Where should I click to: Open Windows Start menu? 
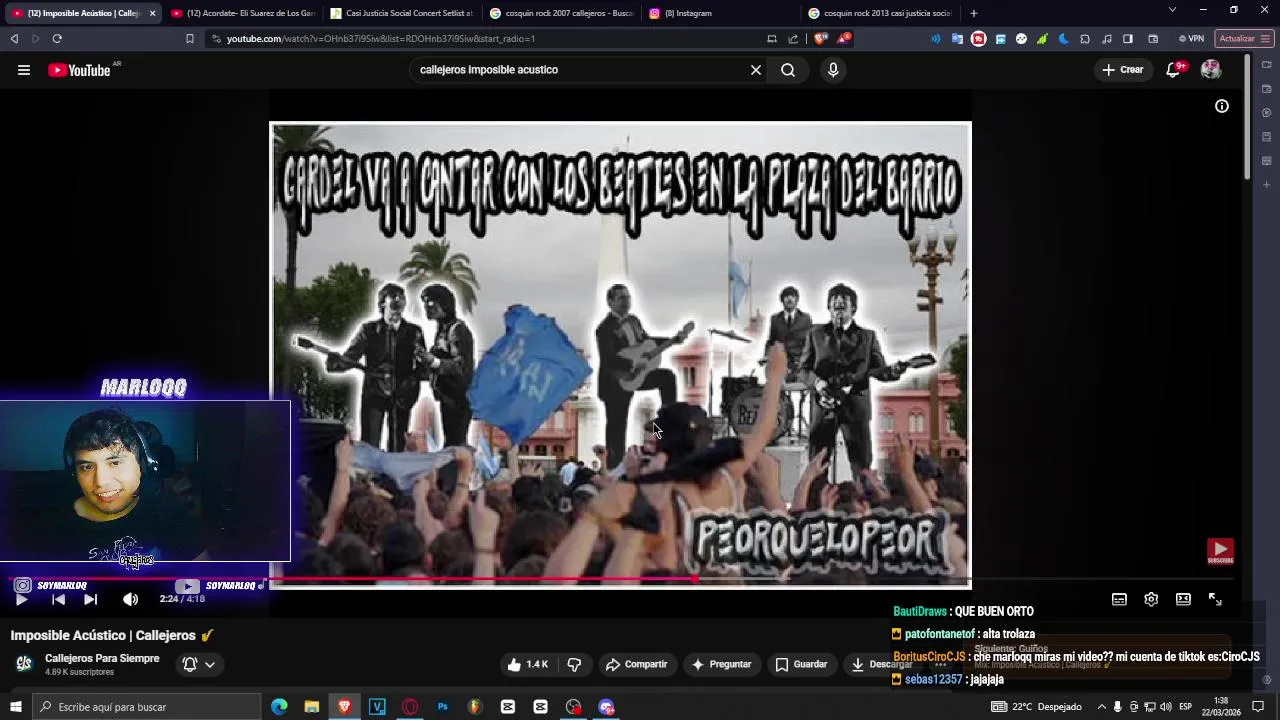click(x=16, y=707)
